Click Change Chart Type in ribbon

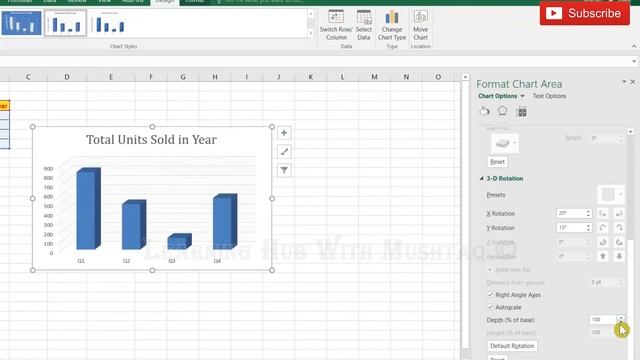pos(392,25)
